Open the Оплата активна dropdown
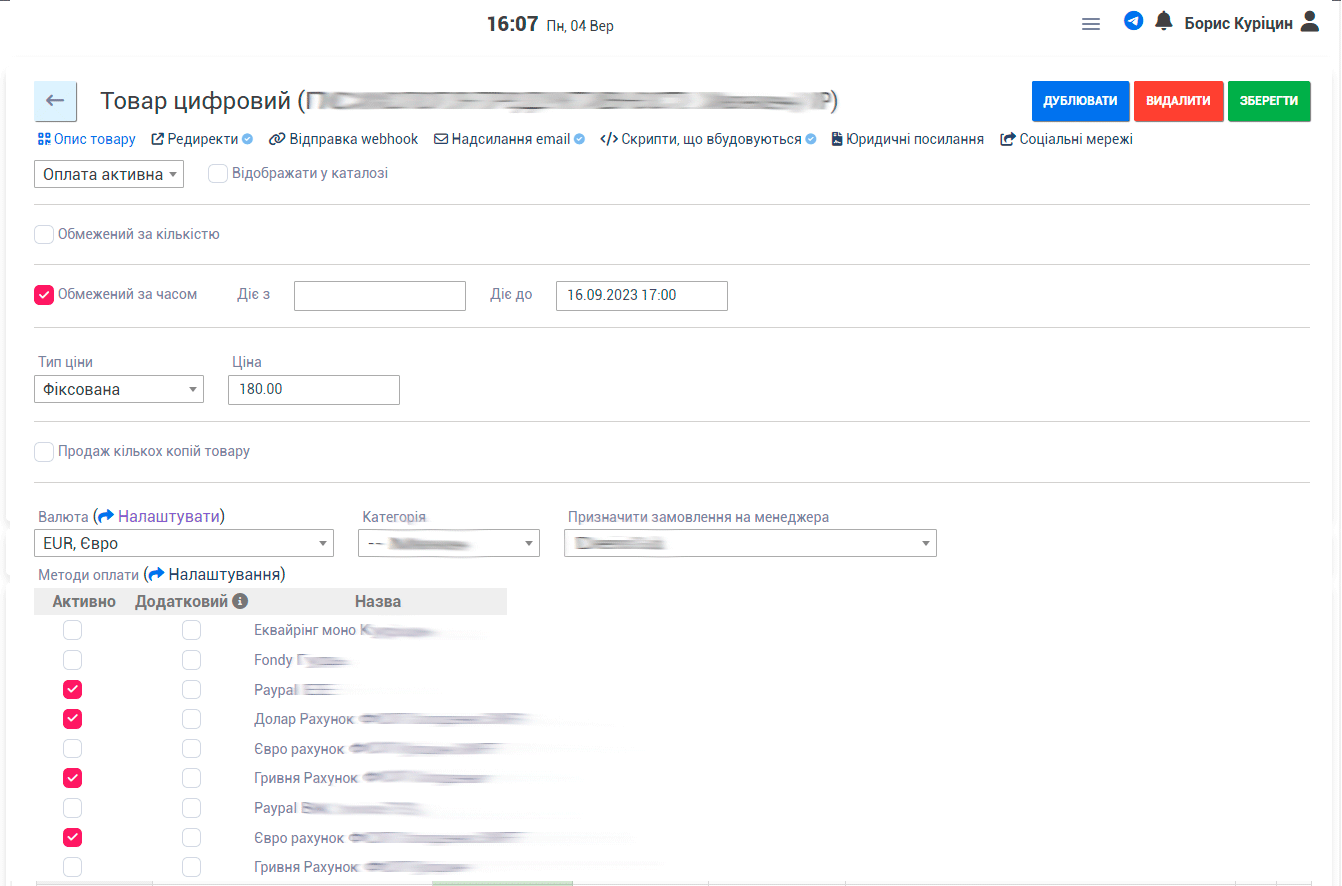Screen dimensions: 1342x886 [109, 174]
